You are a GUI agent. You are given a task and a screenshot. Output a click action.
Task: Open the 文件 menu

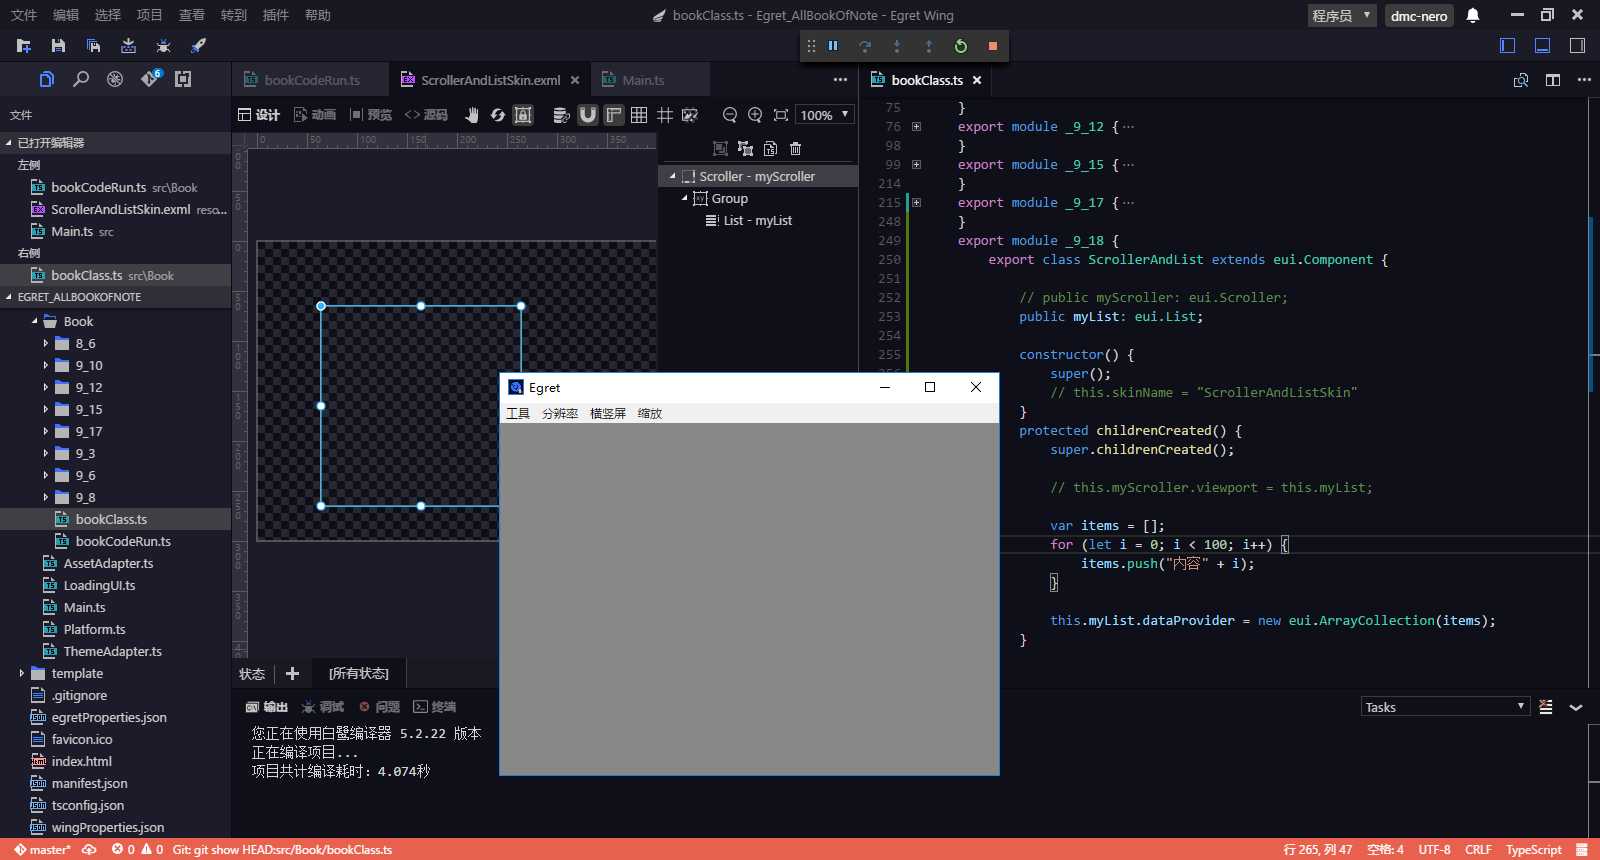[24, 15]
